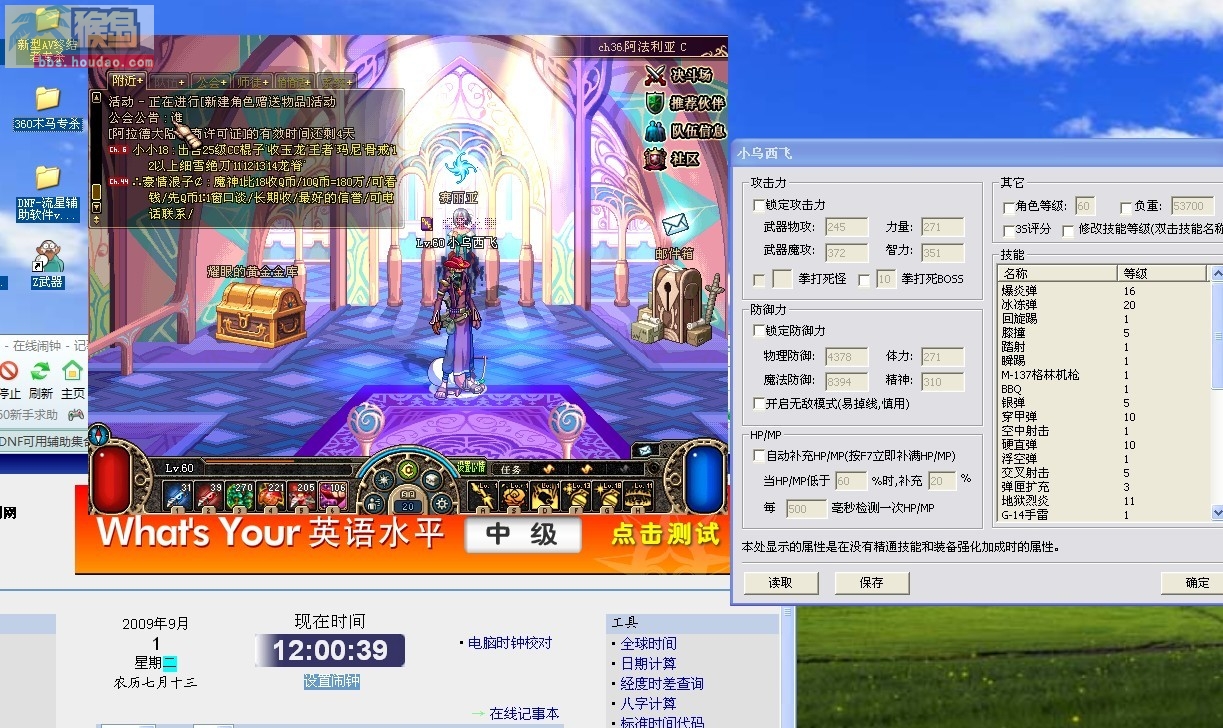
Task: Use quick slot 1 item with count 31
Action: click(177, 494)
